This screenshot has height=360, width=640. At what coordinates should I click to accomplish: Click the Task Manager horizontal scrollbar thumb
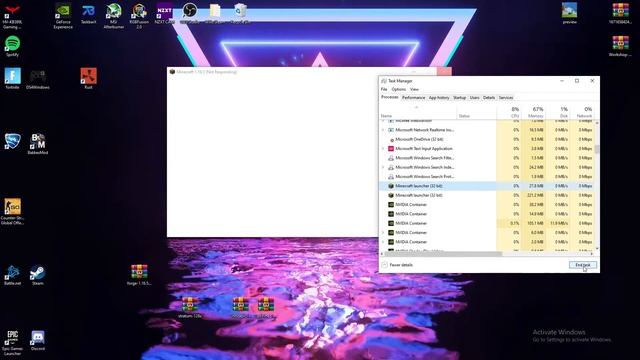[443, 254]
